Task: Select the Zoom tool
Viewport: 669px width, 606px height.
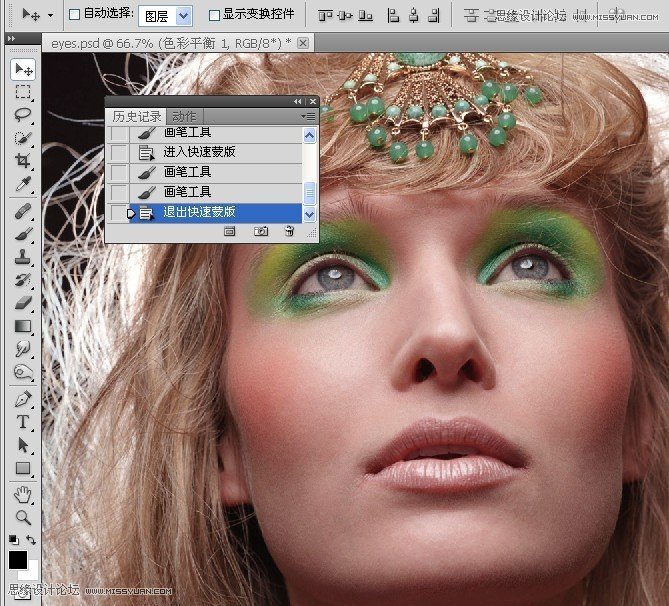Action: pos(23,518)
